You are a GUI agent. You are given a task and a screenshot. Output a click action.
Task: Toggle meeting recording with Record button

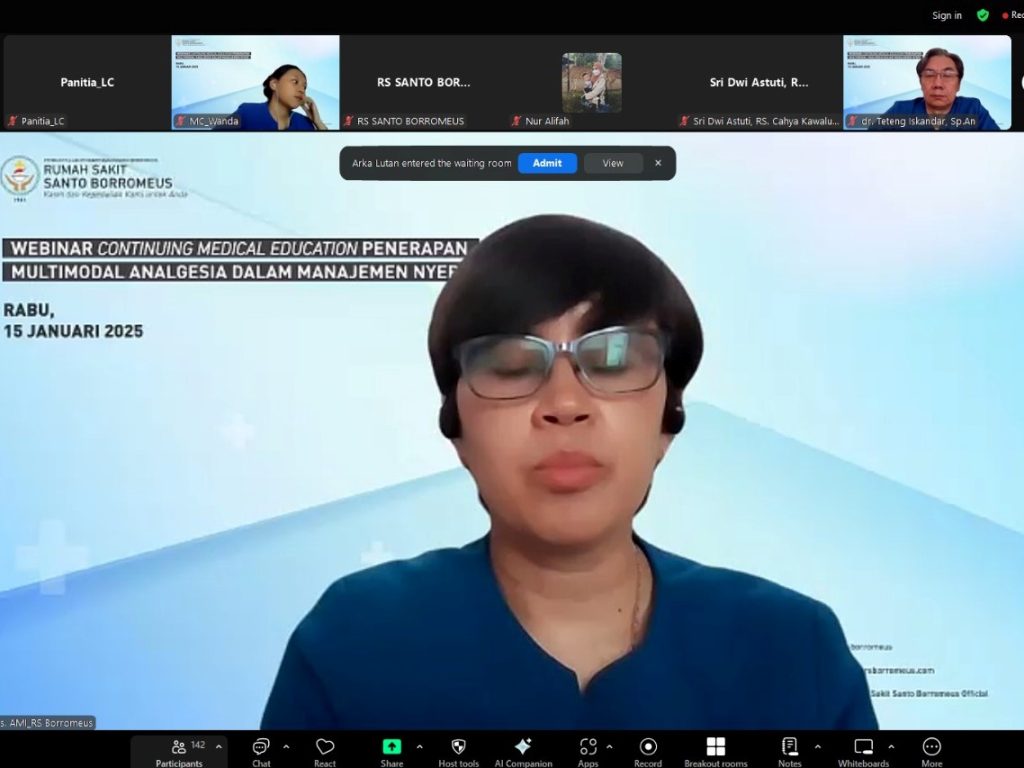(648, 747)
